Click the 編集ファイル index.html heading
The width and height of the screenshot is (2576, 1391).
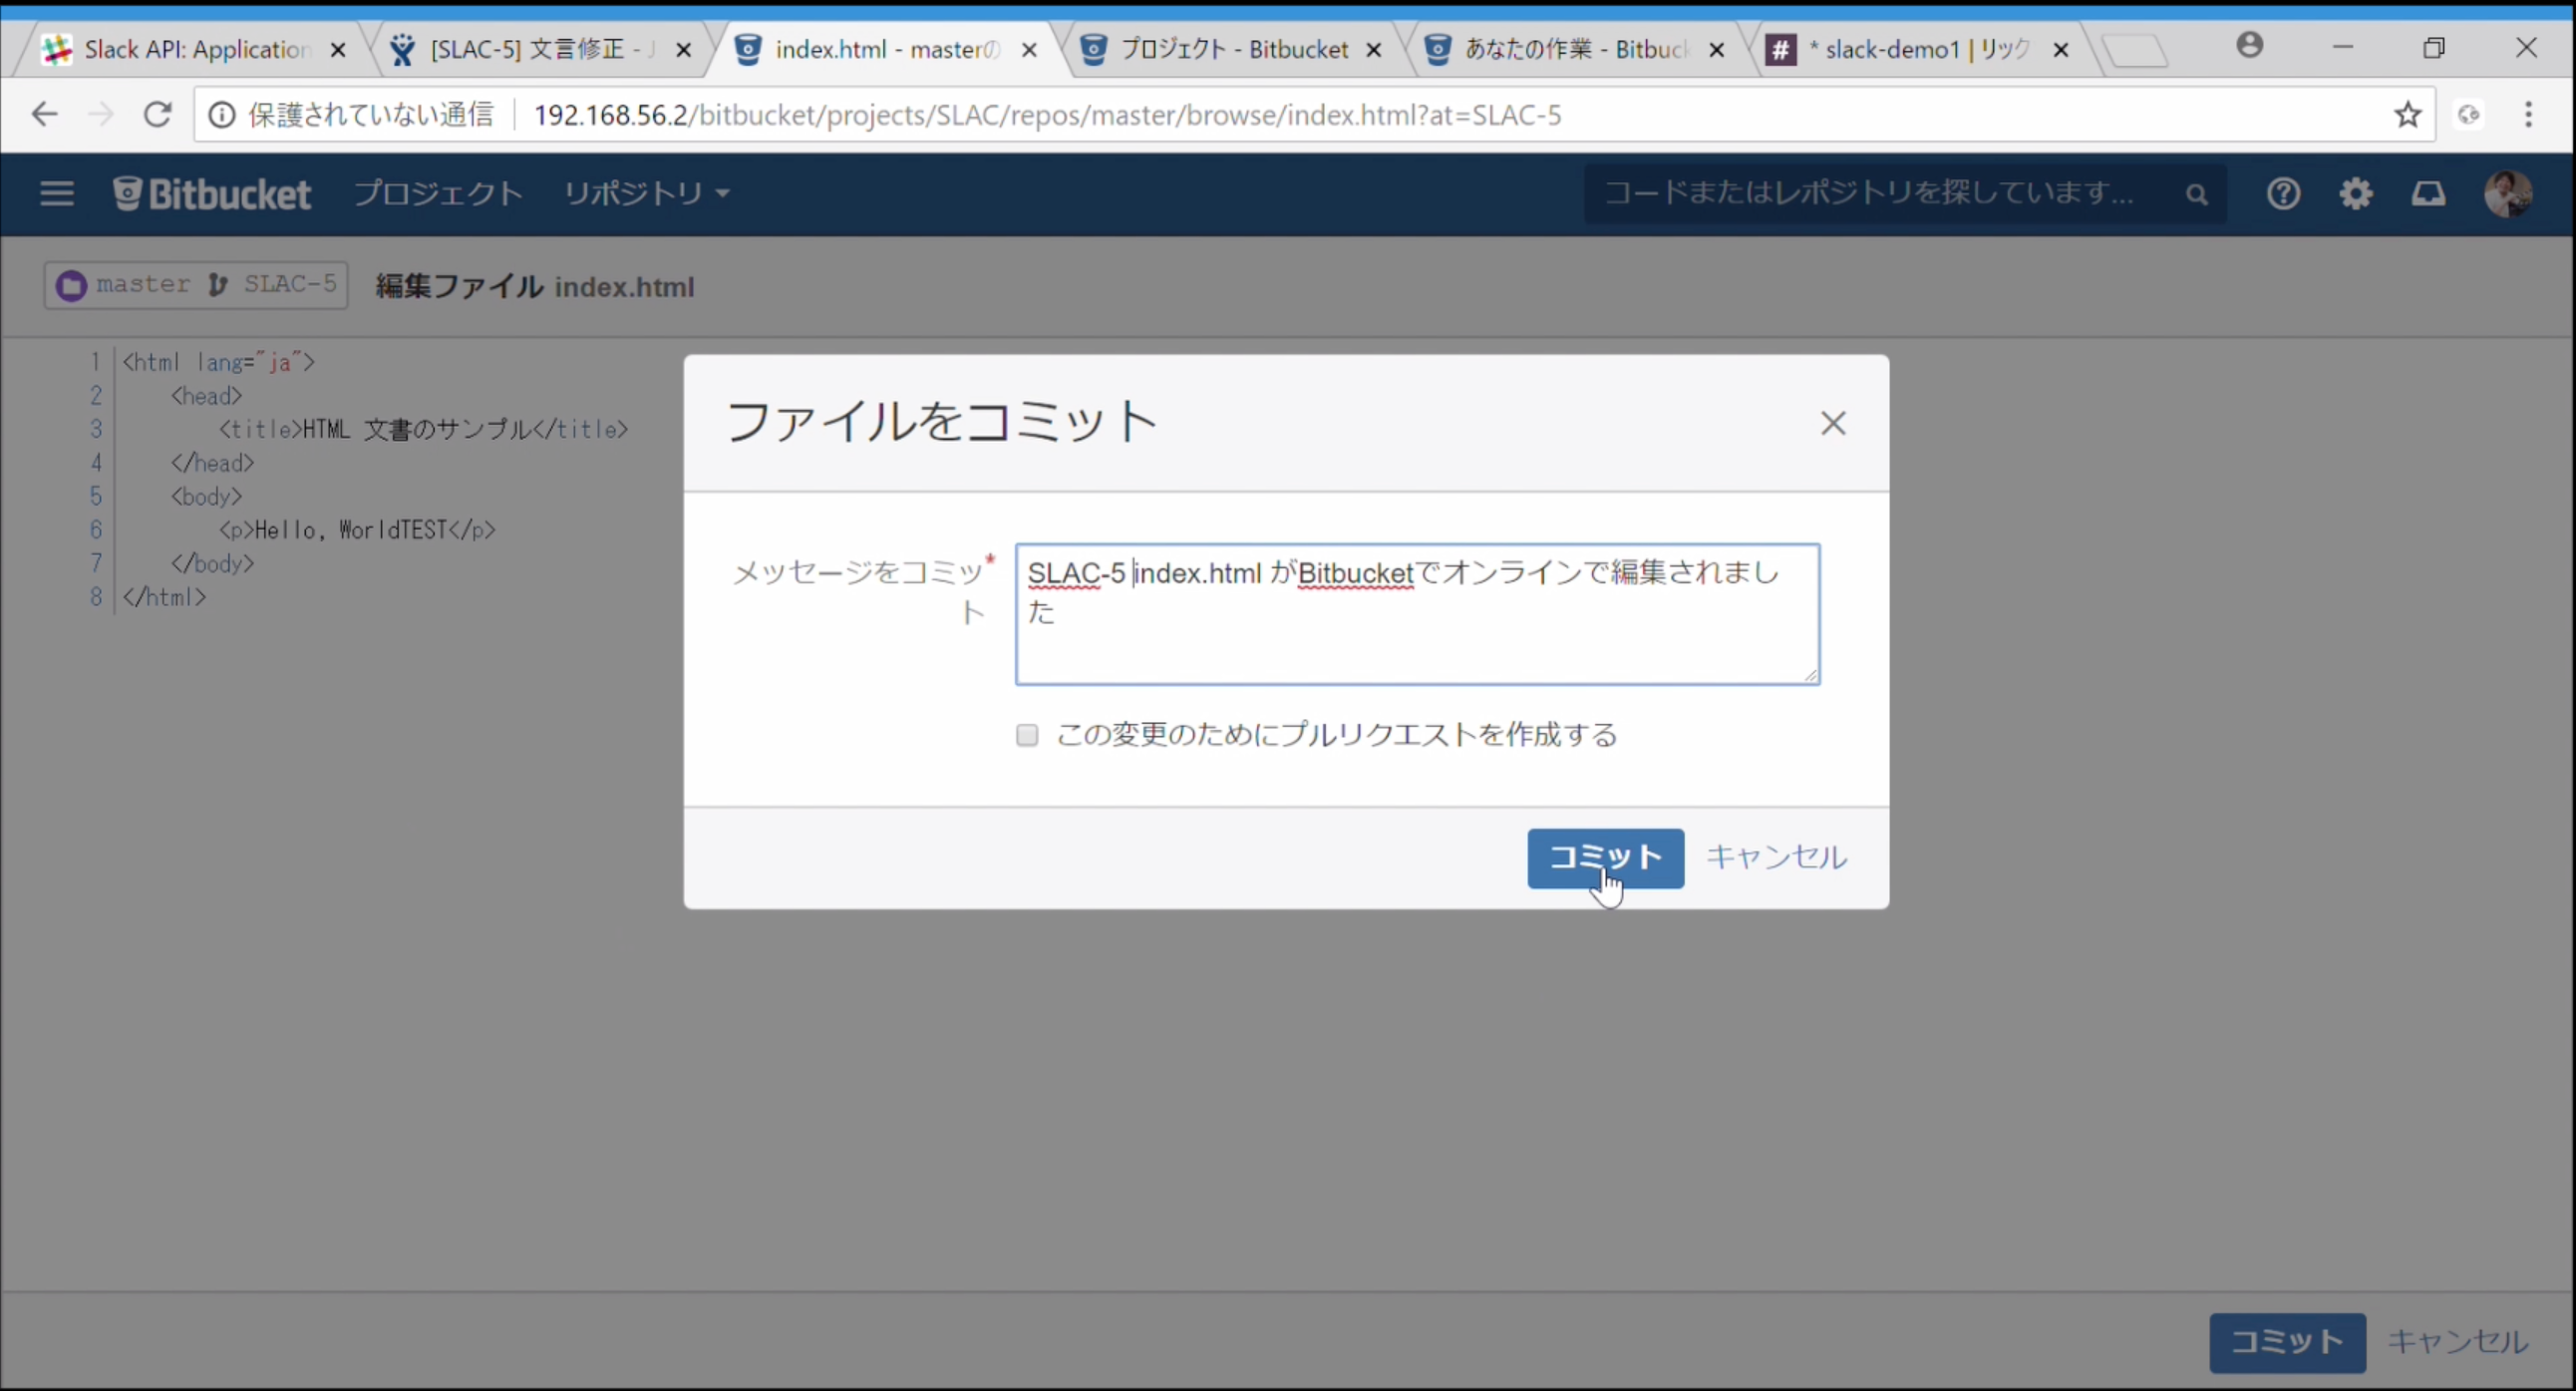pos(535,287)
